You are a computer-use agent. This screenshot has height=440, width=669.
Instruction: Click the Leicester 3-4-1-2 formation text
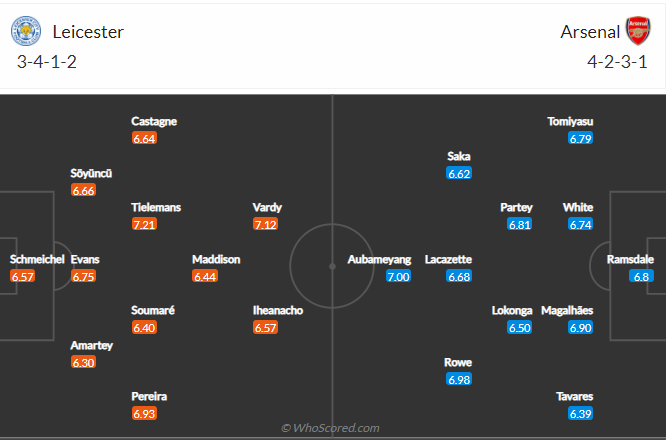[x=49, y=62]
